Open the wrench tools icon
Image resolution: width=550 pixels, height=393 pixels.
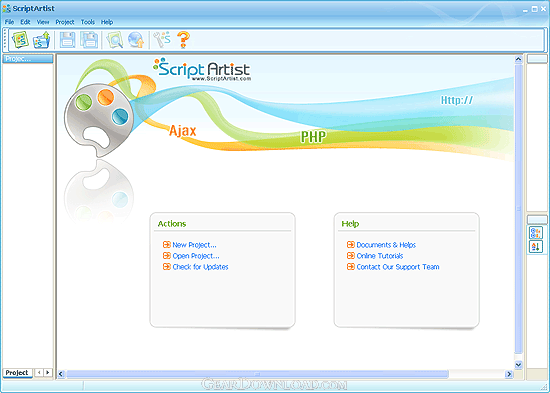click(x=162, y=40)
